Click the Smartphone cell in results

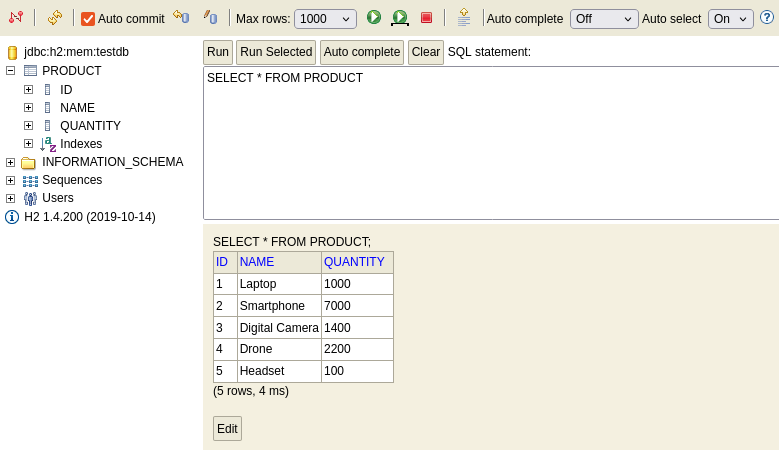(279, 305)
